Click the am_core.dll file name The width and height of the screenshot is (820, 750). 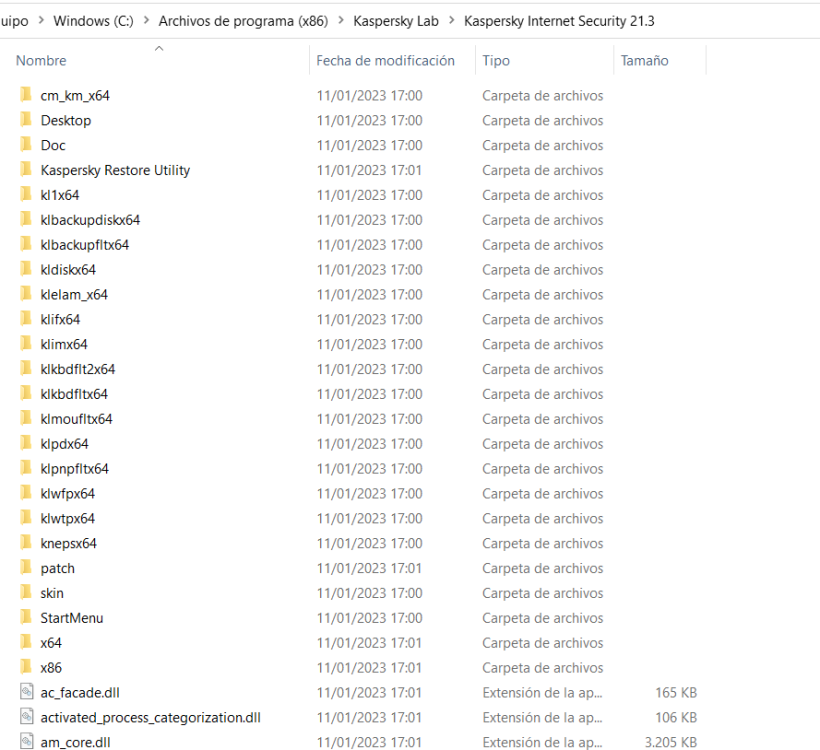(75, 742)
